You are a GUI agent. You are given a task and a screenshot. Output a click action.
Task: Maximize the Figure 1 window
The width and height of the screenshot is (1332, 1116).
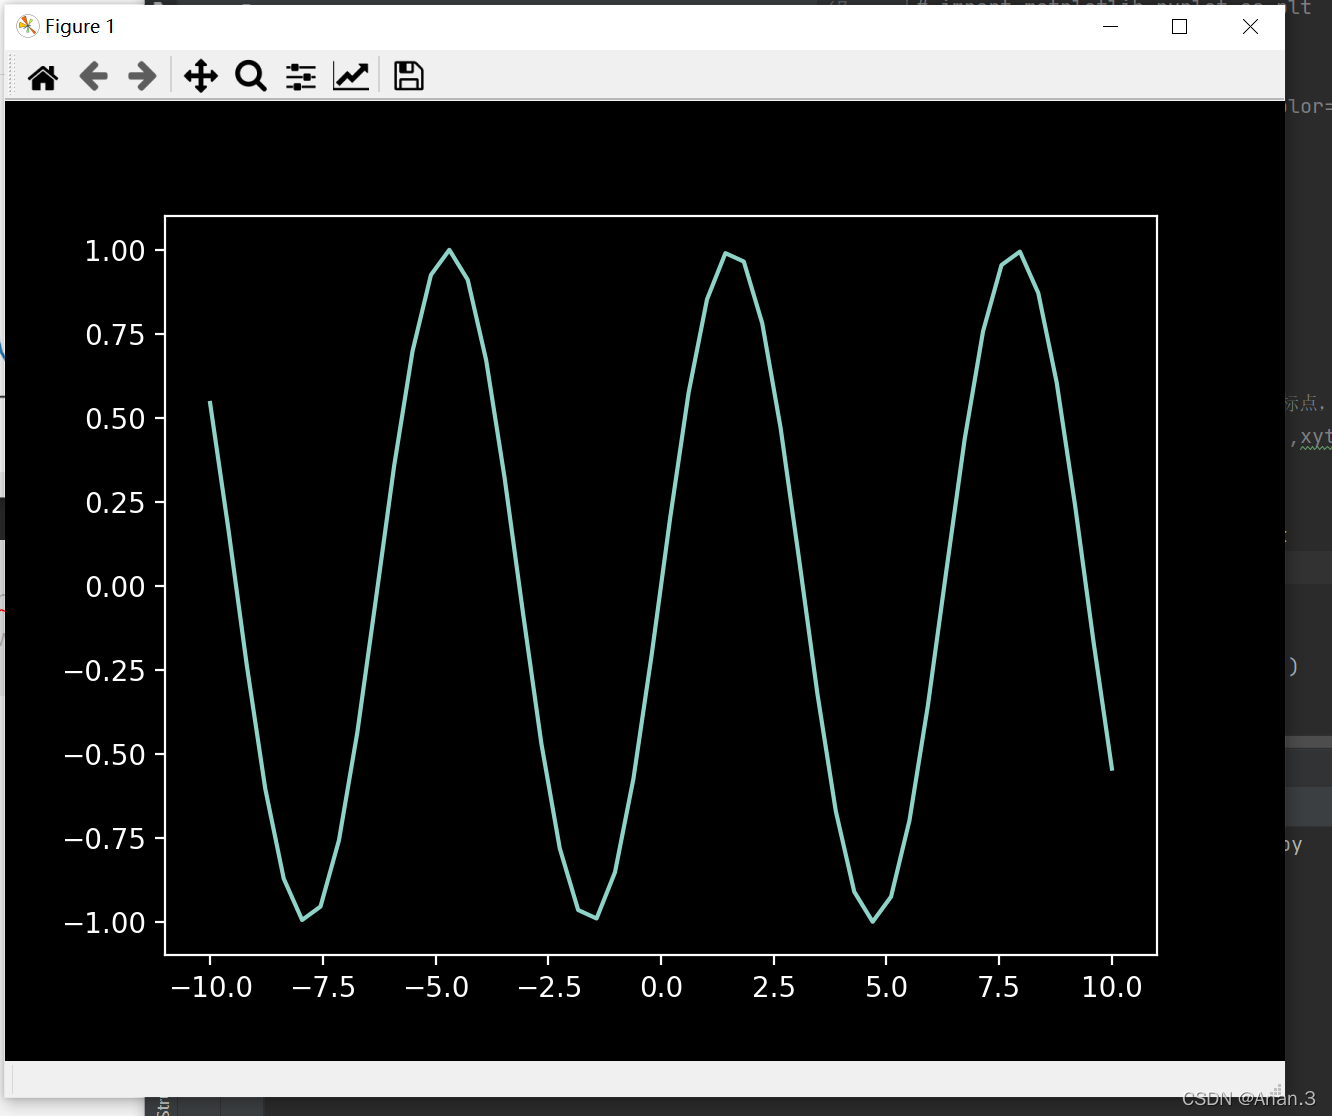click(x=1179, y=26)
